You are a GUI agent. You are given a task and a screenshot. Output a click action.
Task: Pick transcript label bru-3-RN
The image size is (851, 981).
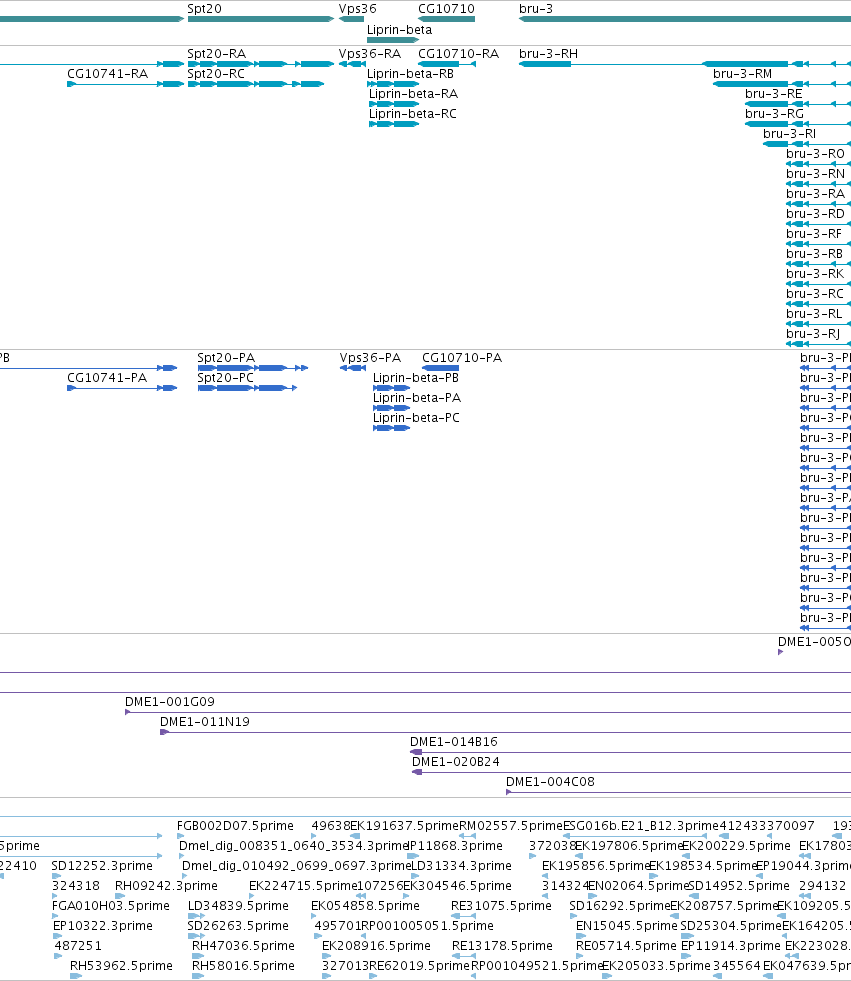coord(815,174)
